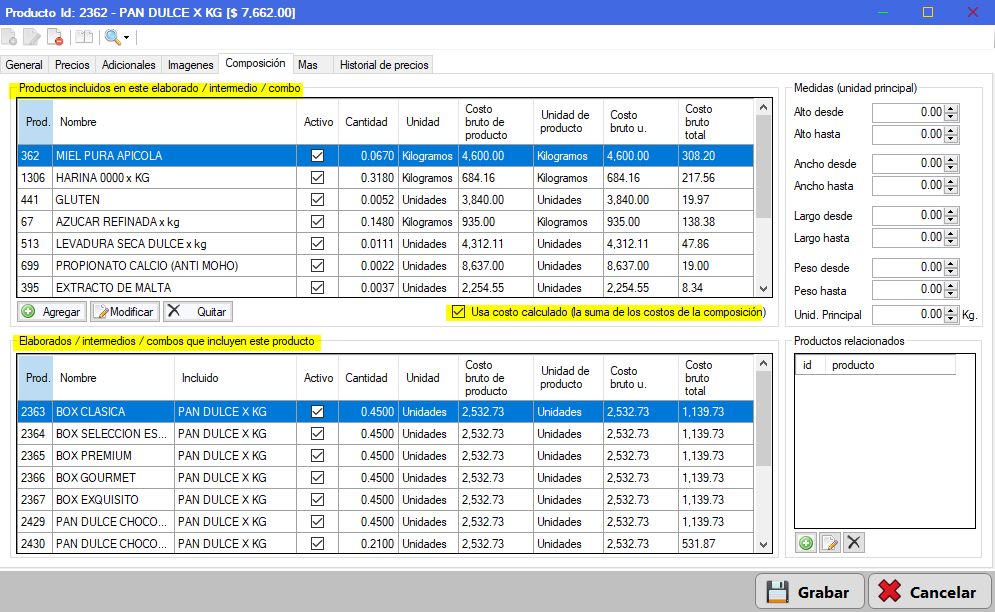Select the AZUCAR REFINADA x kg row

click(385, 222)
